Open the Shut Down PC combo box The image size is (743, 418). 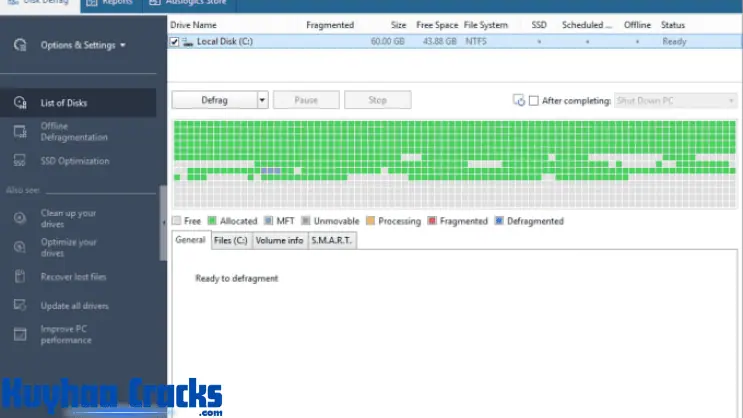[675, 100]
